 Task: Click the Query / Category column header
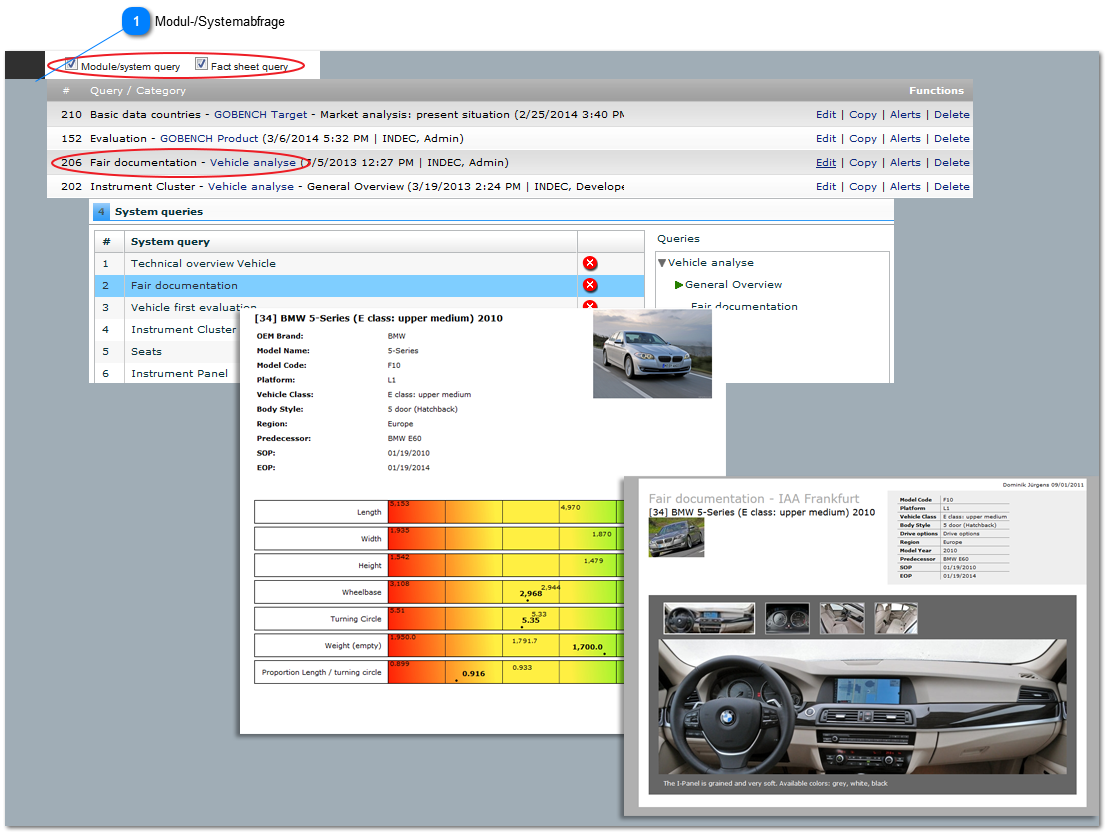138,90
